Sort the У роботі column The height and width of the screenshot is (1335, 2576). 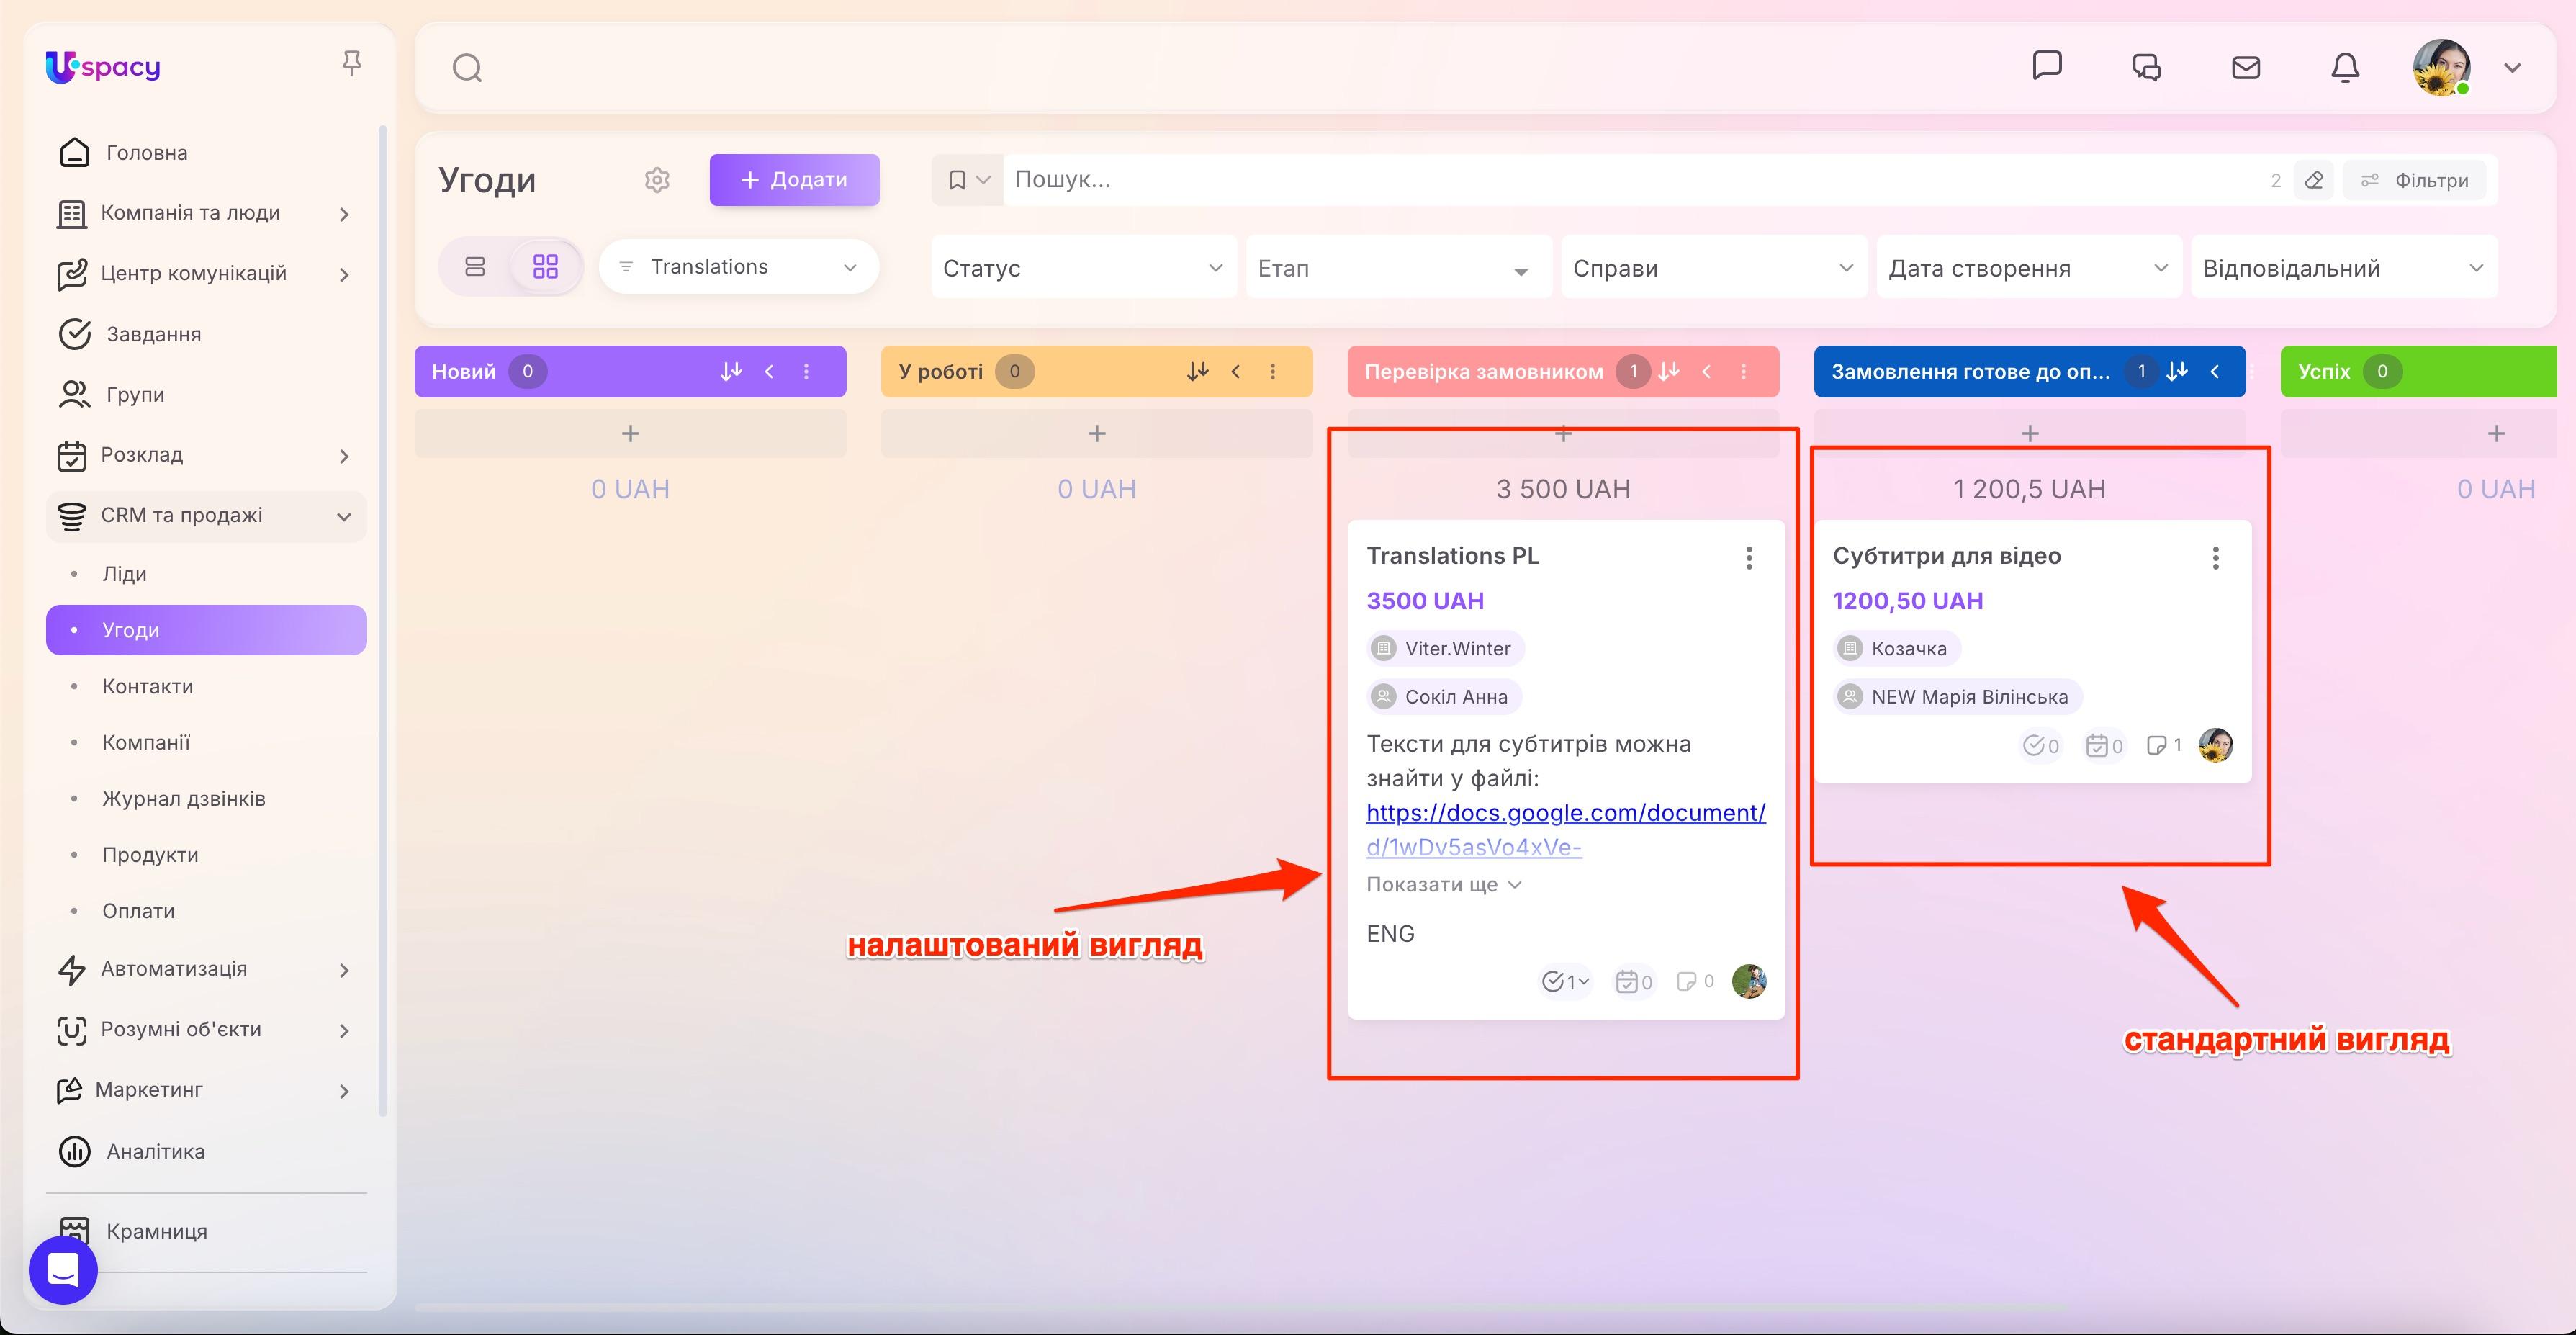coord(1197,371)
